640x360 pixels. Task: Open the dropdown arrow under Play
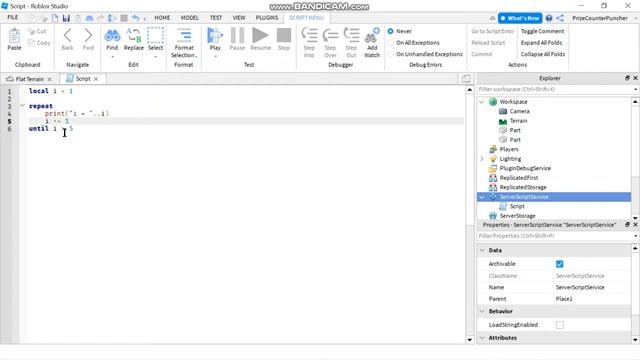(x=215, y=56)
